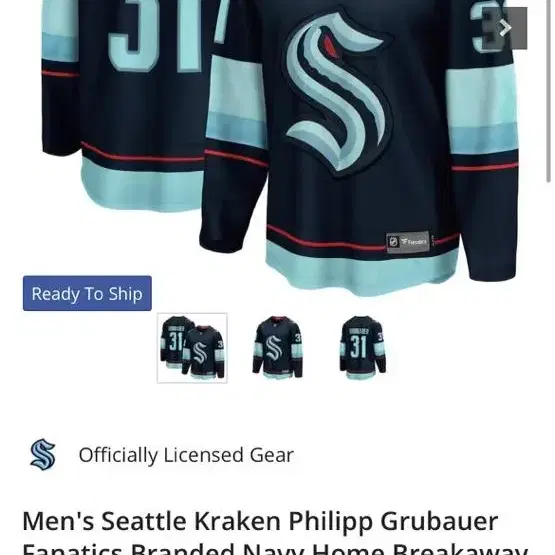The width and height of the screenshot is (555, 555).
Task: Tap the light blue hem stripe of front jersey
Action: tap(361, 271)
